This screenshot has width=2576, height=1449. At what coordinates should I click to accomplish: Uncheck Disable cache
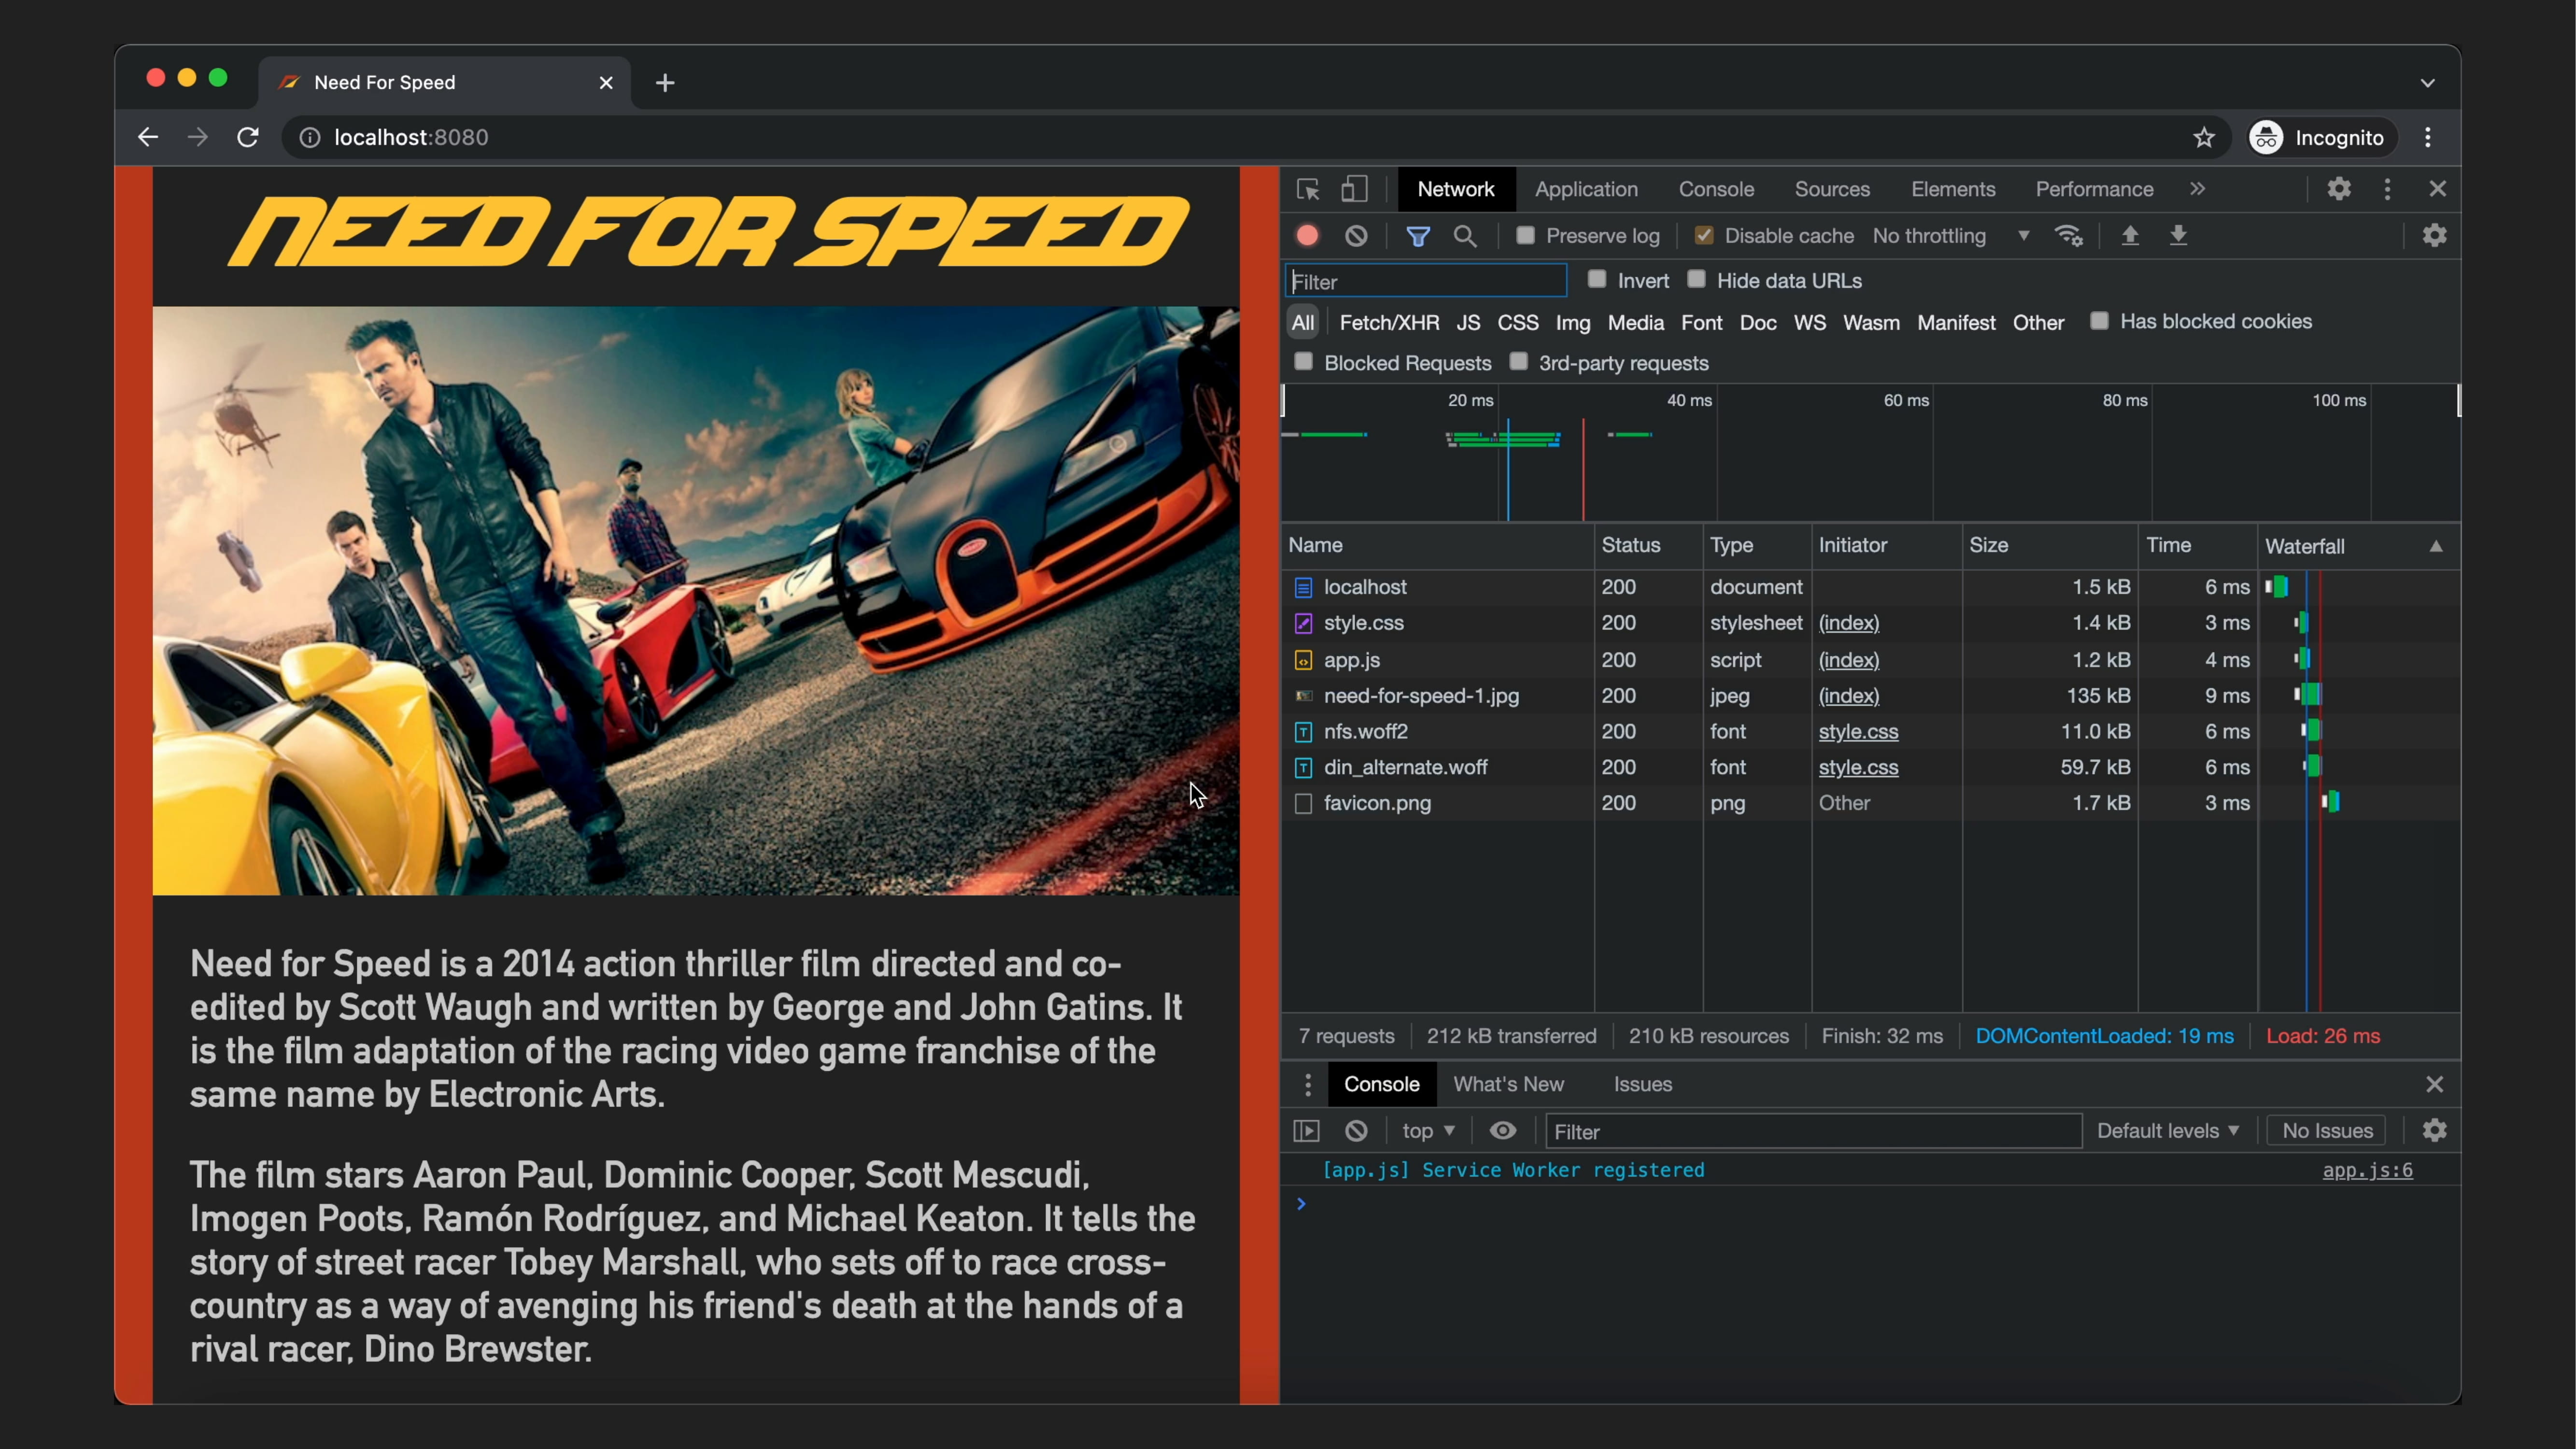tap(1703, 235)
